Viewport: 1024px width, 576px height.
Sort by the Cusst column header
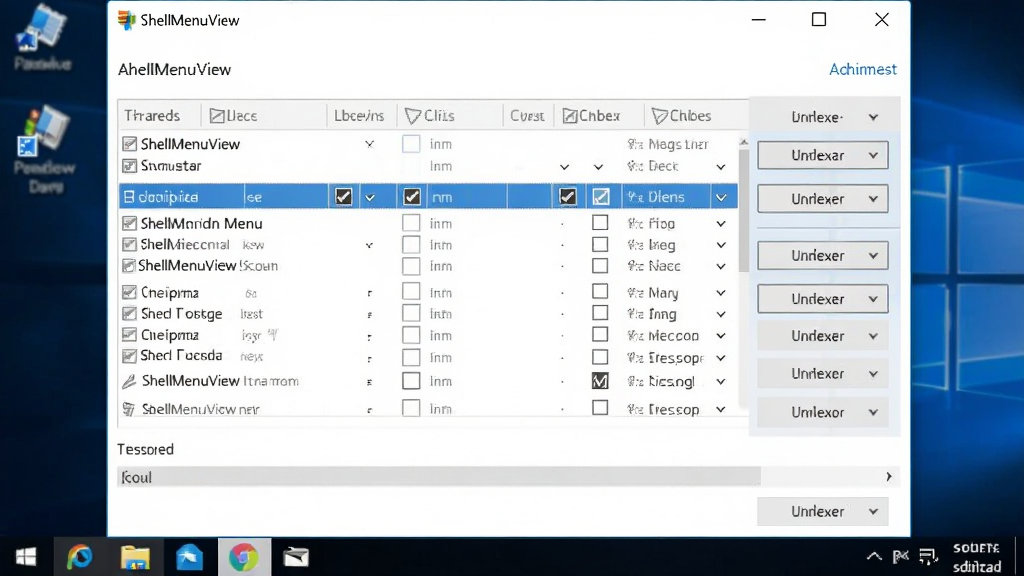click(x=528, y=116)
